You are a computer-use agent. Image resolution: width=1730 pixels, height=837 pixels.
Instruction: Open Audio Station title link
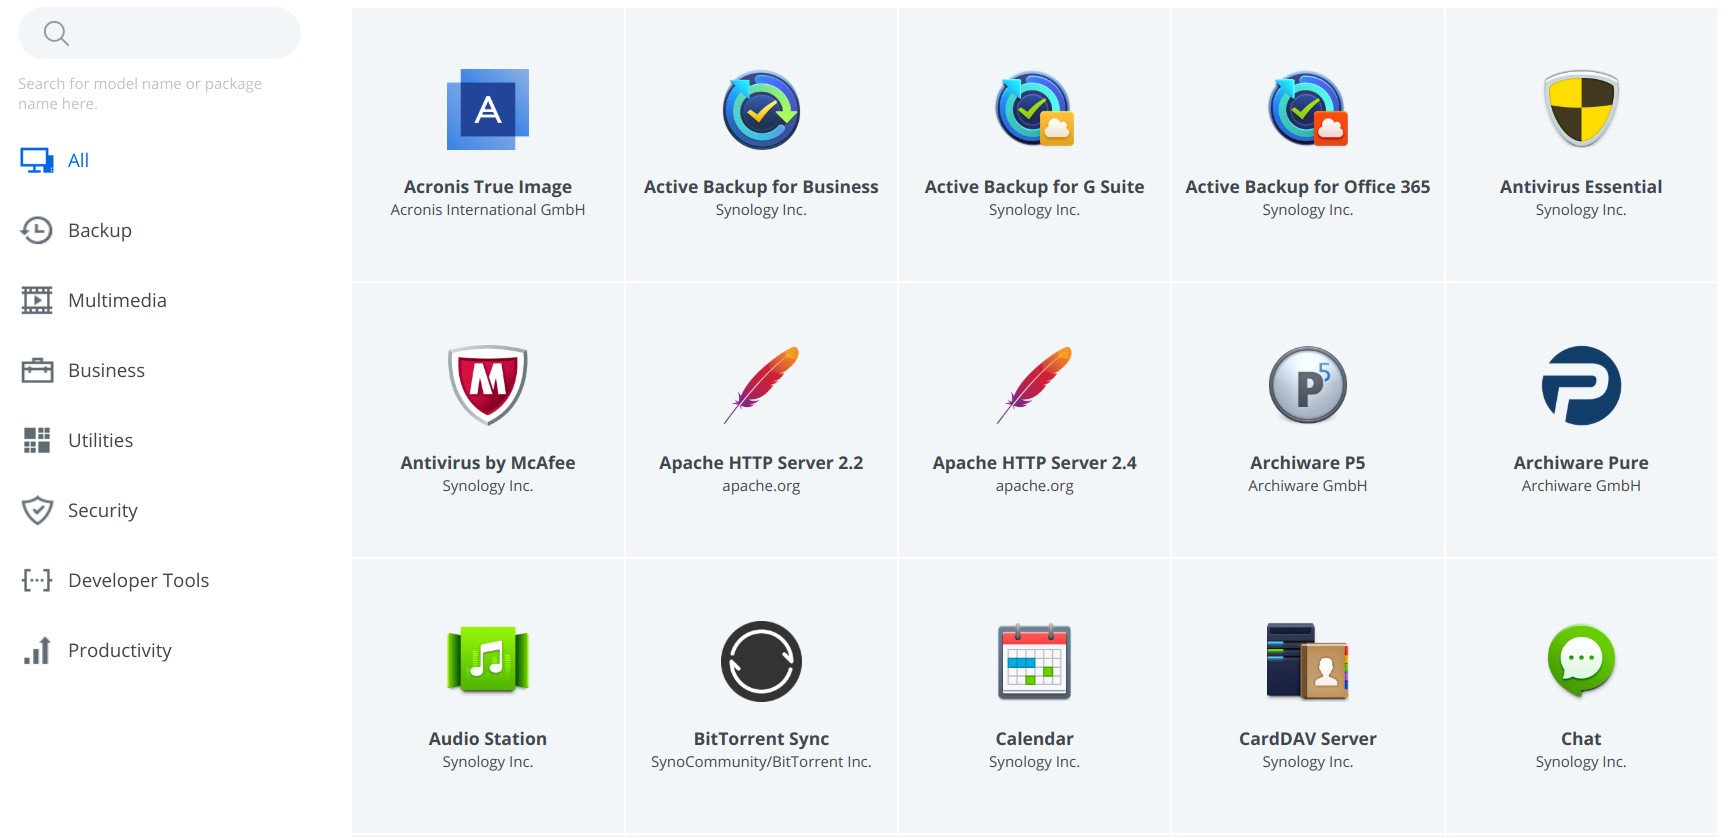(x=488, y=738)
